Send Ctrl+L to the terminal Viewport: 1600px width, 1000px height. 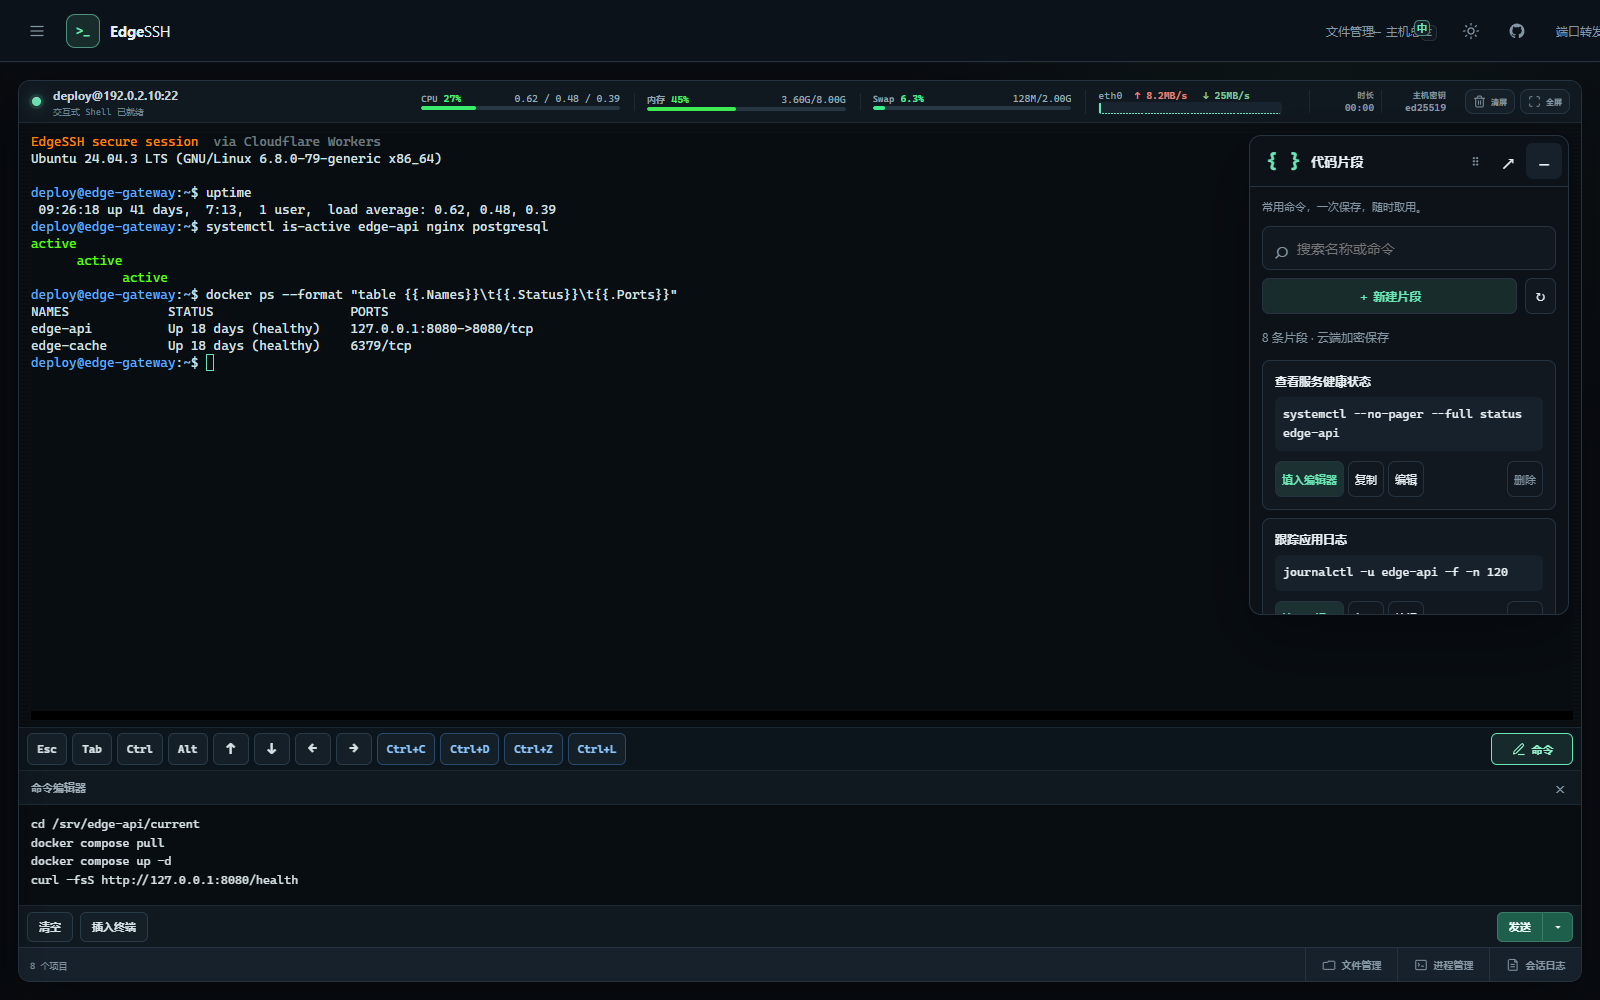click(597, 749)
